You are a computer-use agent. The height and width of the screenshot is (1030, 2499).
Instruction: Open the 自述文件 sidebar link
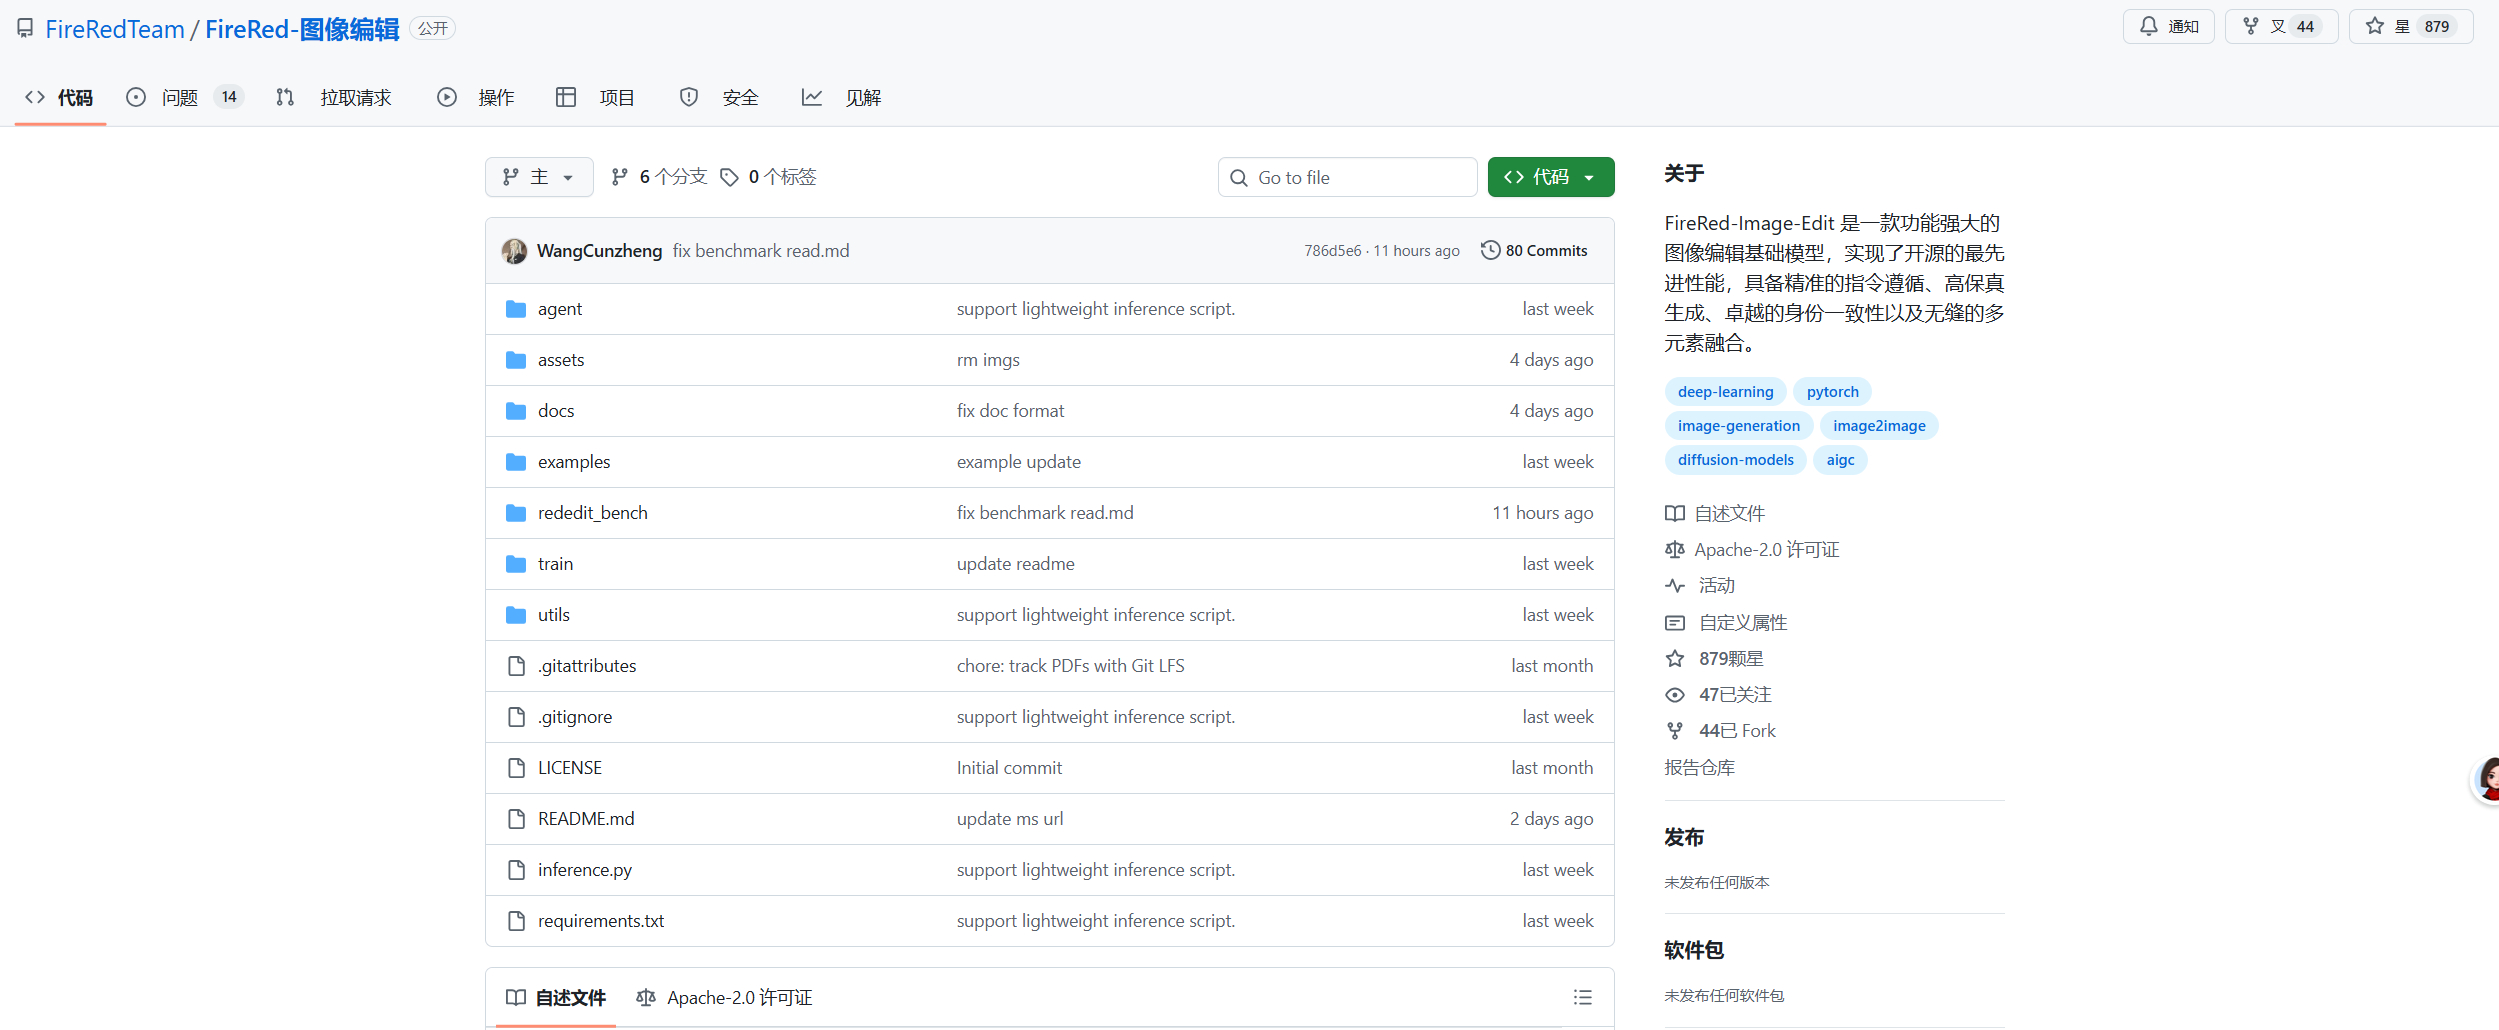(1715, 514)
